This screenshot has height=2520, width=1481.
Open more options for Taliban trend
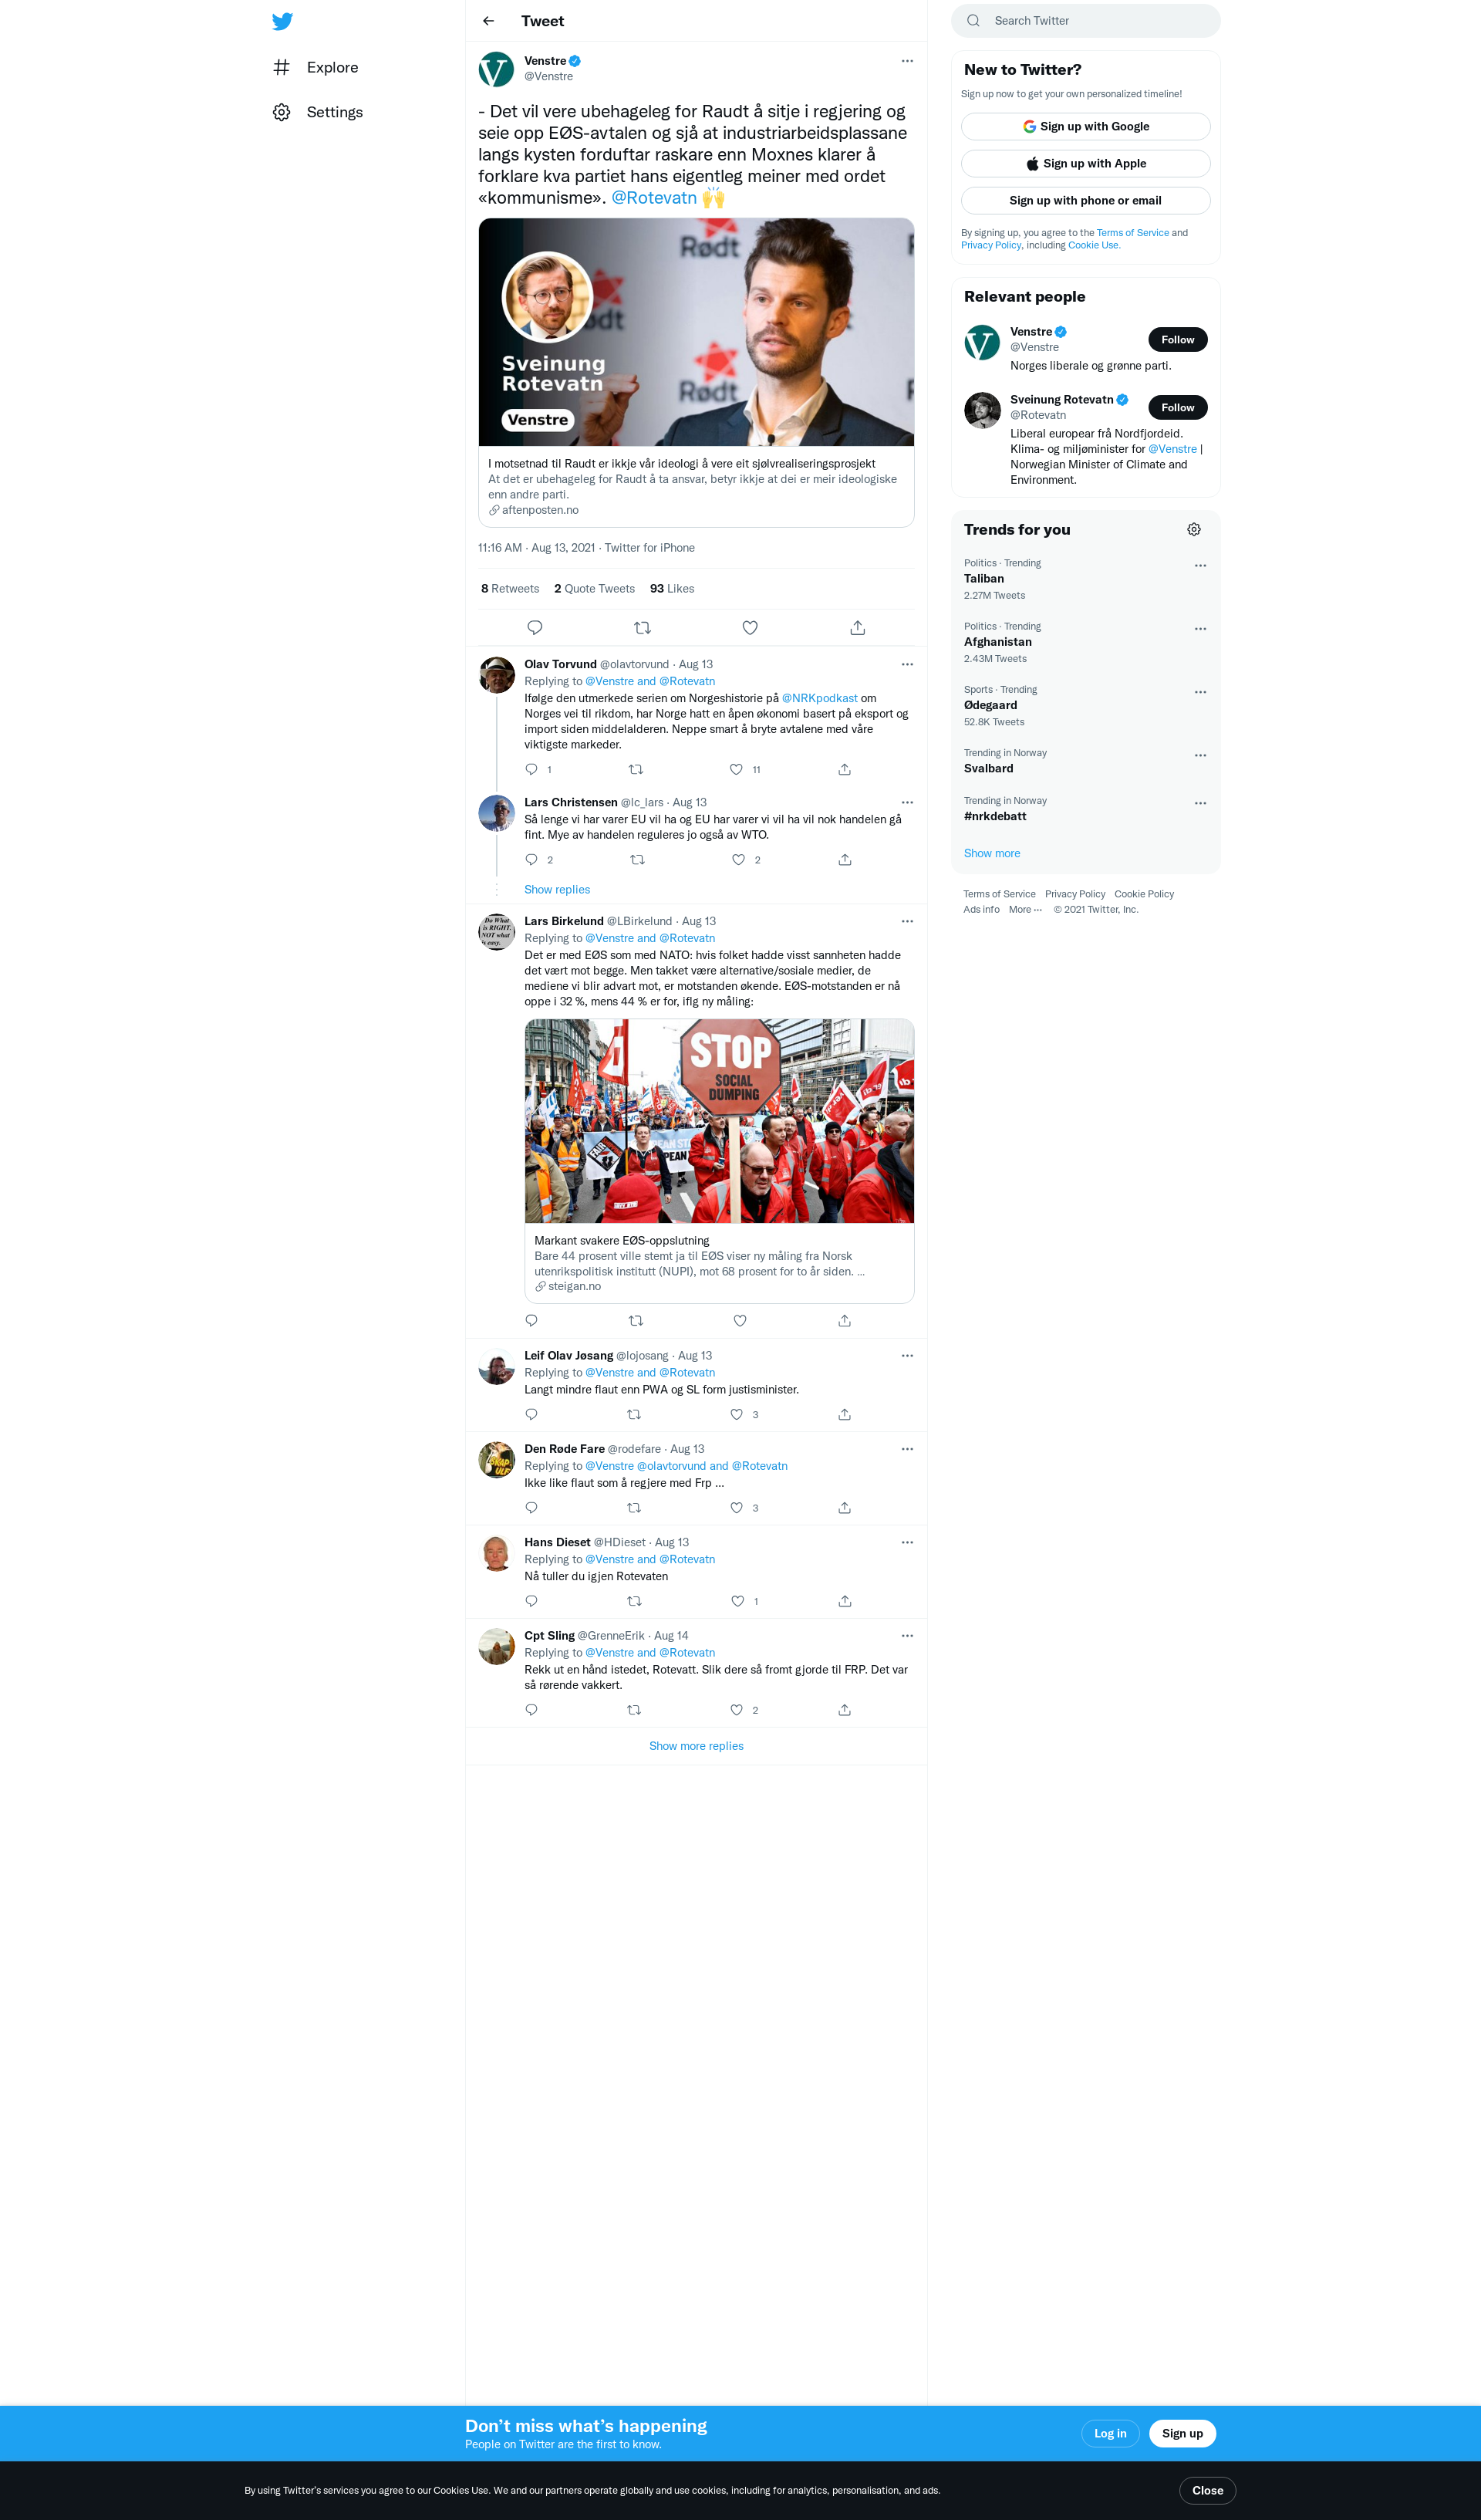(1200, 566)
